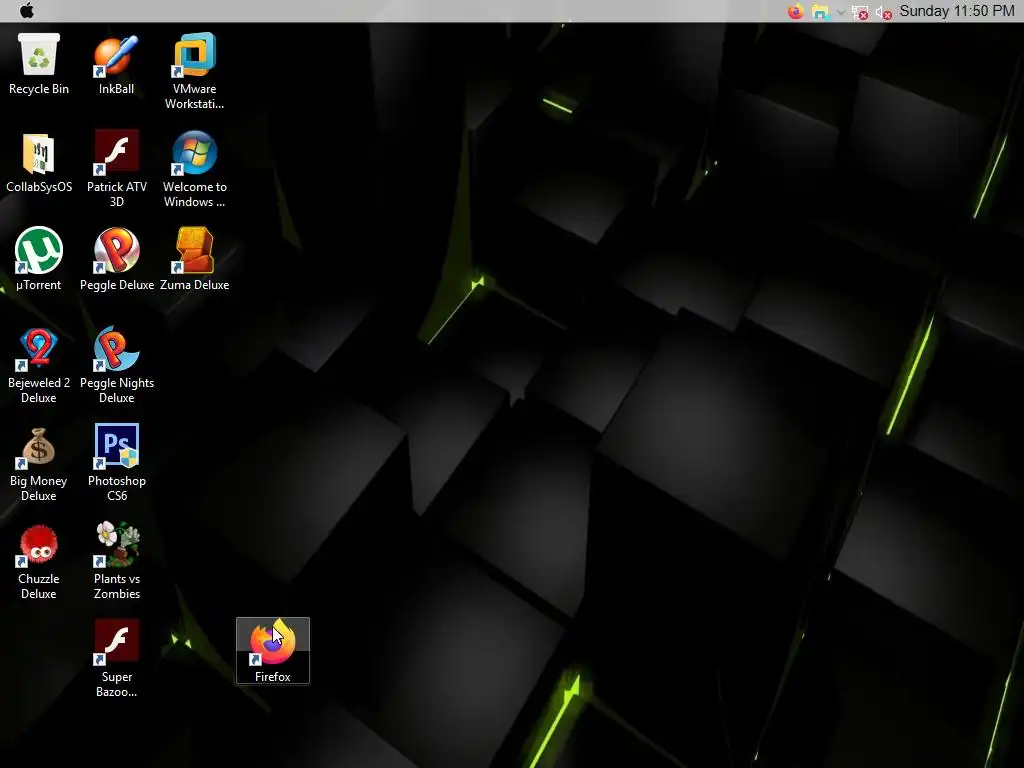This screenshot has height=768, width=1024.
Task: Select the µTorrent desktop icon
Action: tap(39, 259)
